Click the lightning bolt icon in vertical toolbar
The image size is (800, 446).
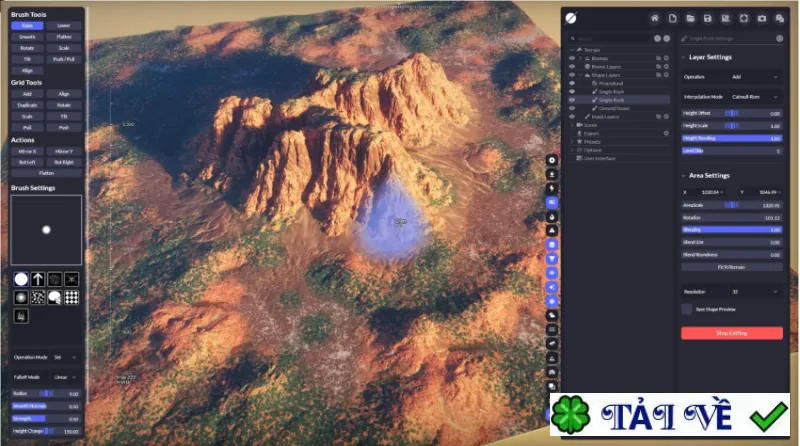tap(552, 188)
